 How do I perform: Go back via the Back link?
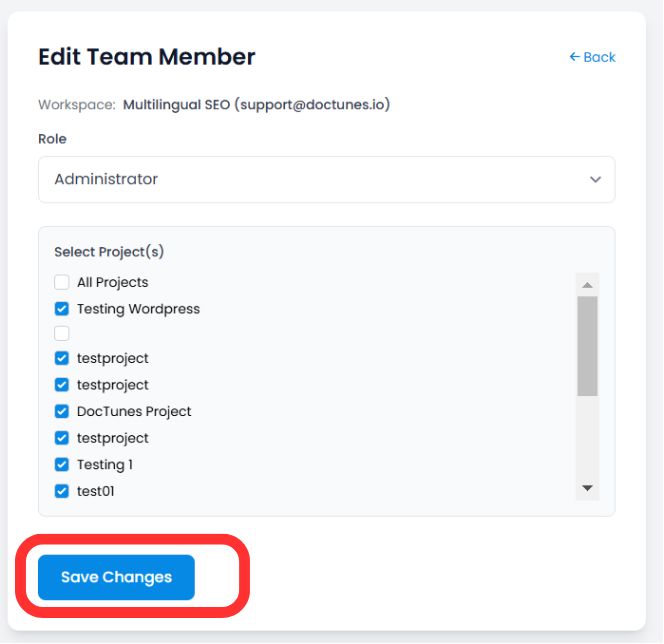[x=592, y=57]
